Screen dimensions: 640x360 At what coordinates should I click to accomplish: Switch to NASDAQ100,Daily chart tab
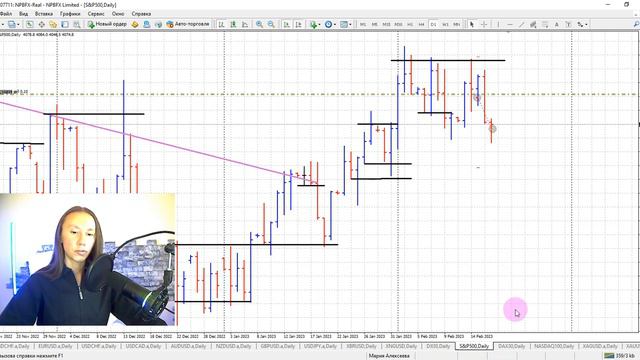554,346
